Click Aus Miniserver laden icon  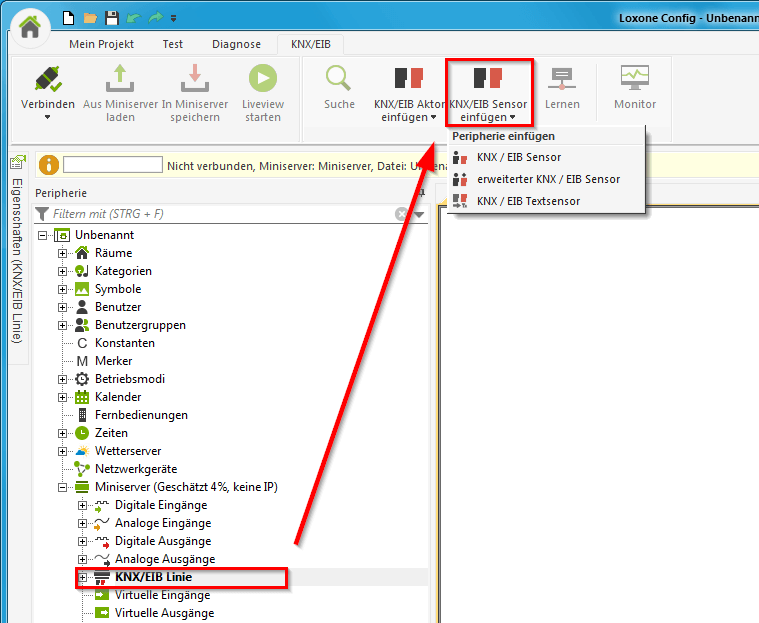point(120,80)
